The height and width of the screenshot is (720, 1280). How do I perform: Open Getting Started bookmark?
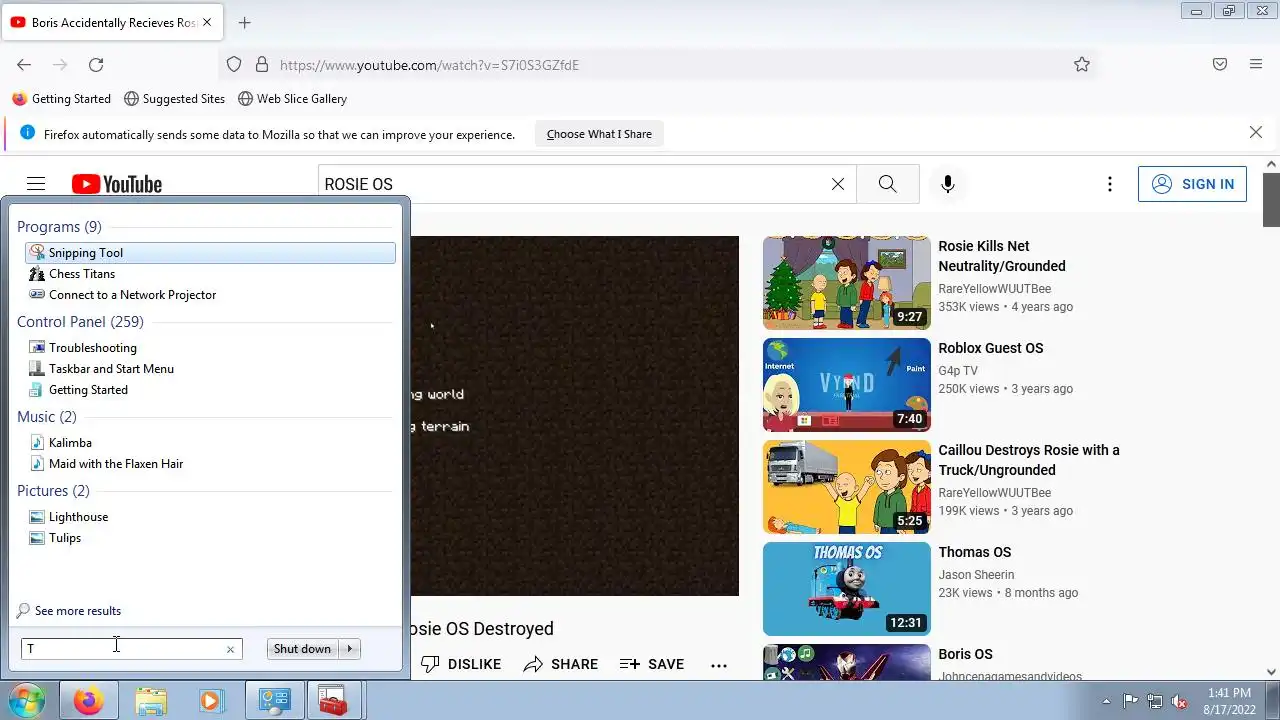pos(61,99)
